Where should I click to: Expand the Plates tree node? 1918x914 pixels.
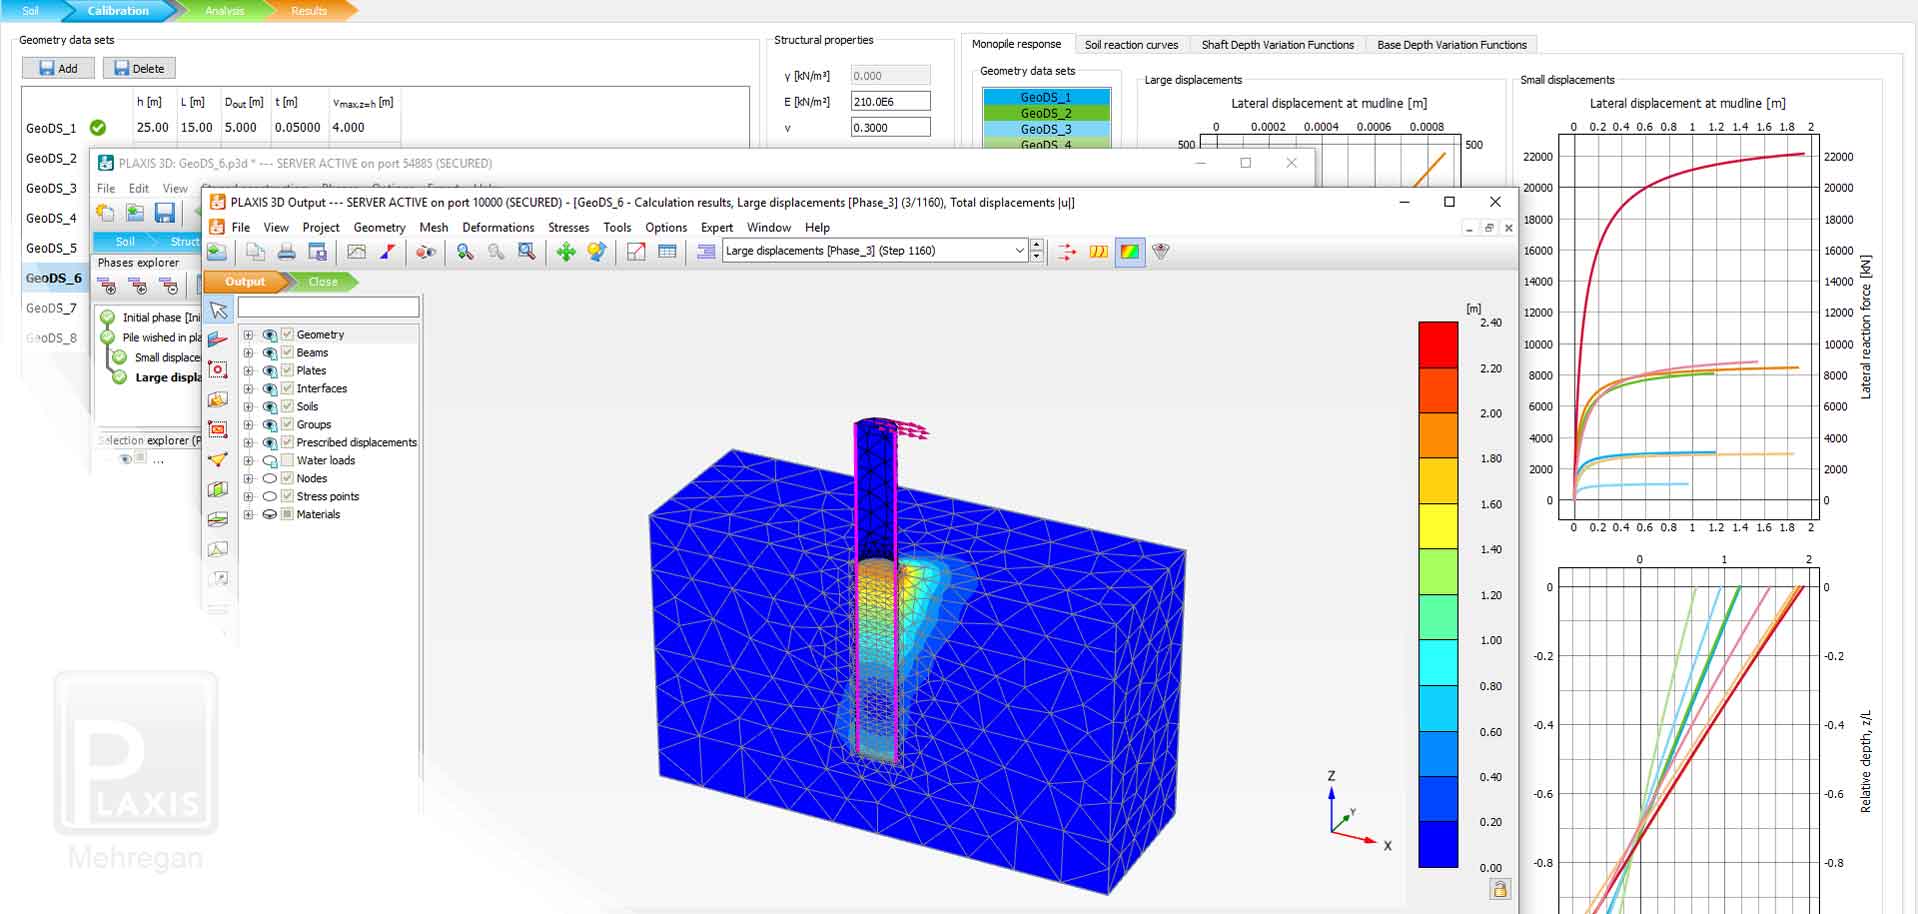pos(248,370)
